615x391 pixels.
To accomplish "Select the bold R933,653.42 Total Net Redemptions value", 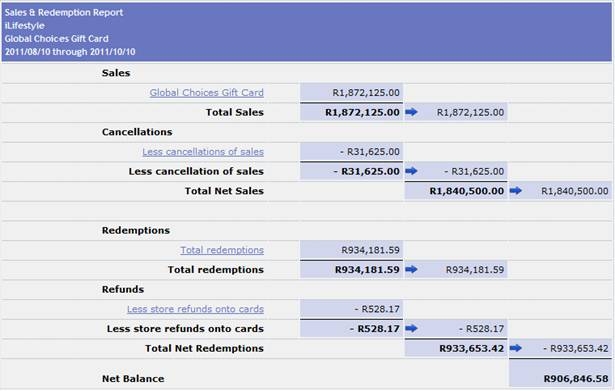I will click(471, 348).
